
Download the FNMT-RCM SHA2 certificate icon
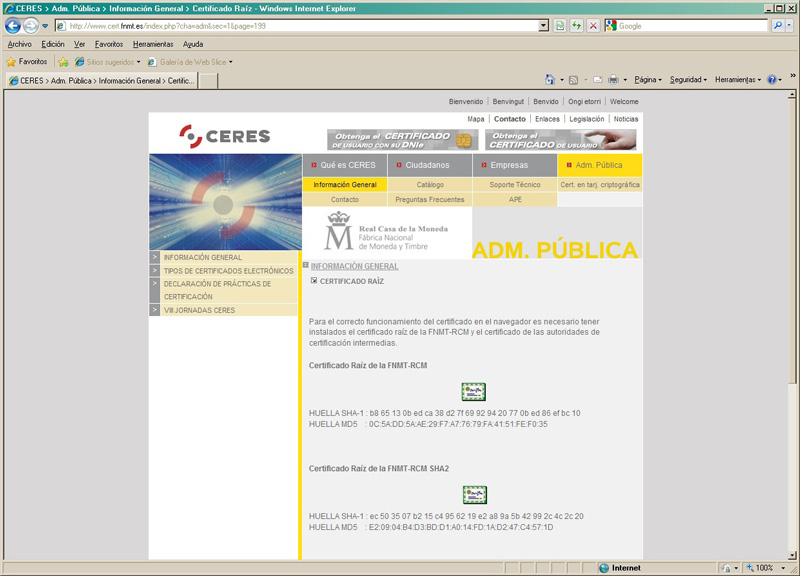coord(474,494)
